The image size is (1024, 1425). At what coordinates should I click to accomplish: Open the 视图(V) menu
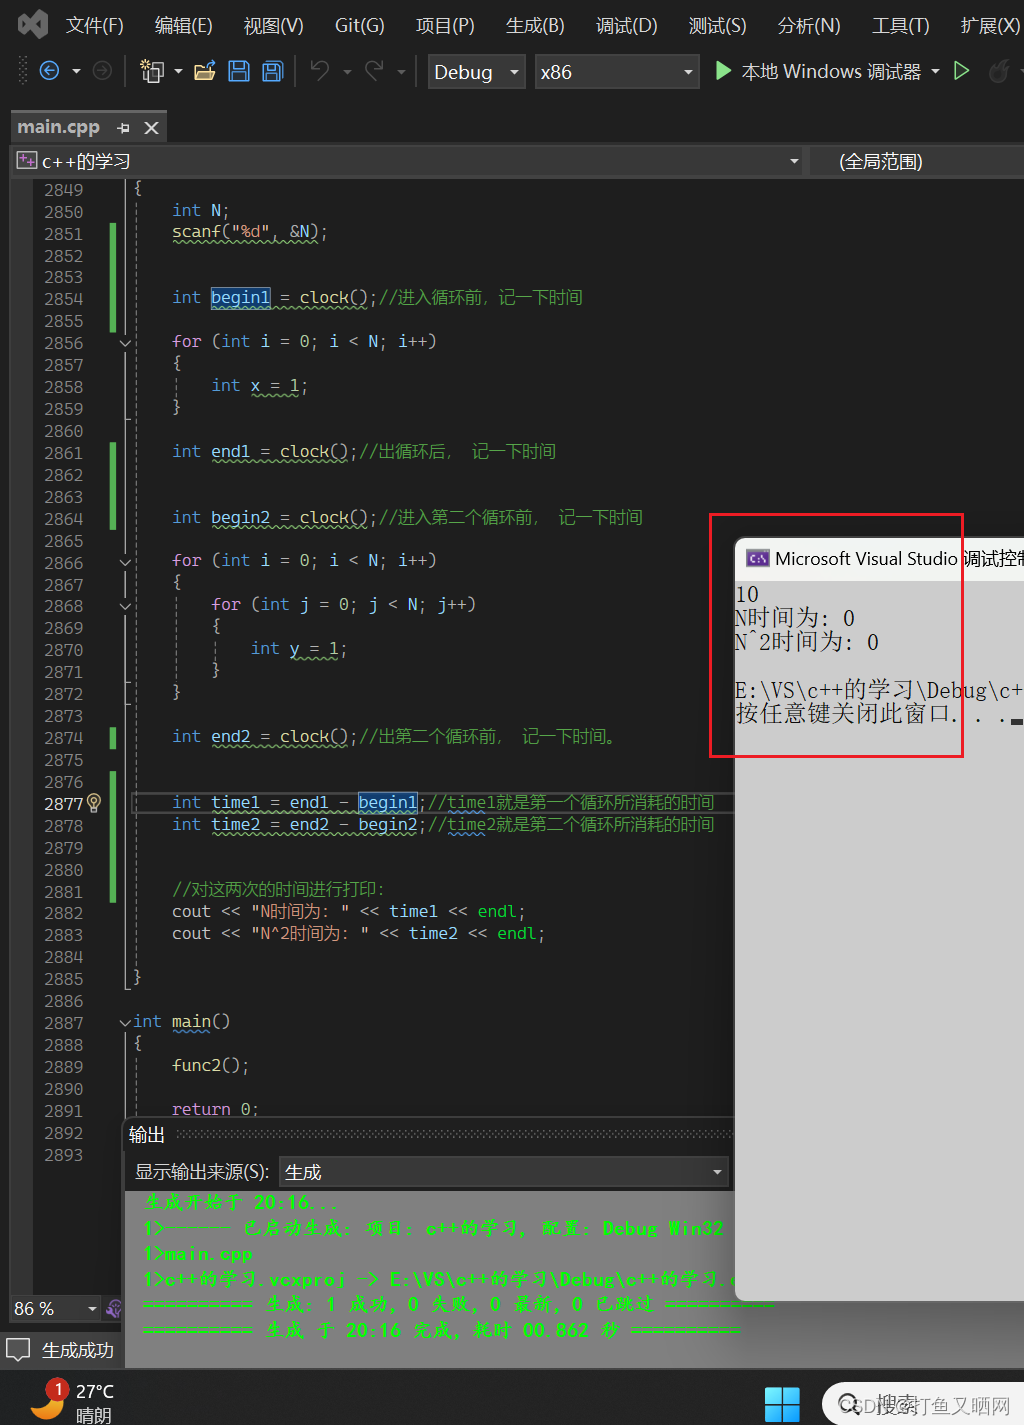coord(273,25)
